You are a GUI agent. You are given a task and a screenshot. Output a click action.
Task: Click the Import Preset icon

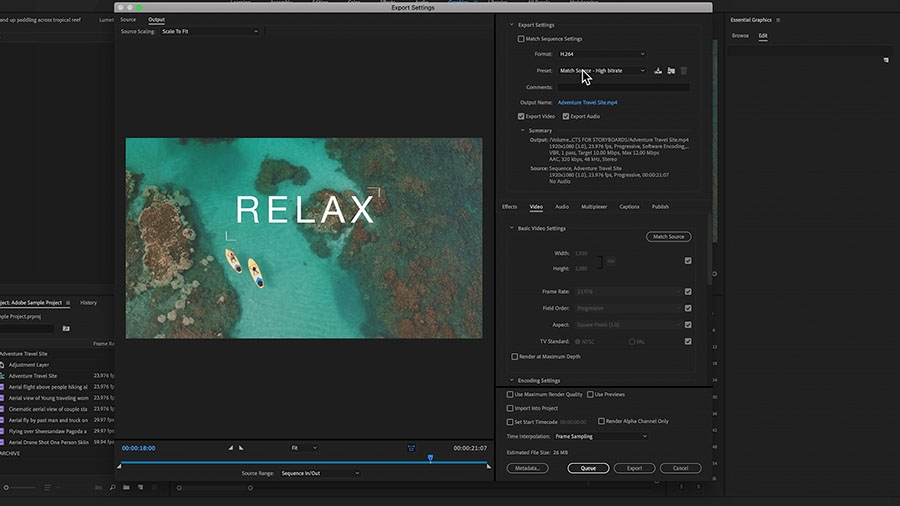point(671,71)
